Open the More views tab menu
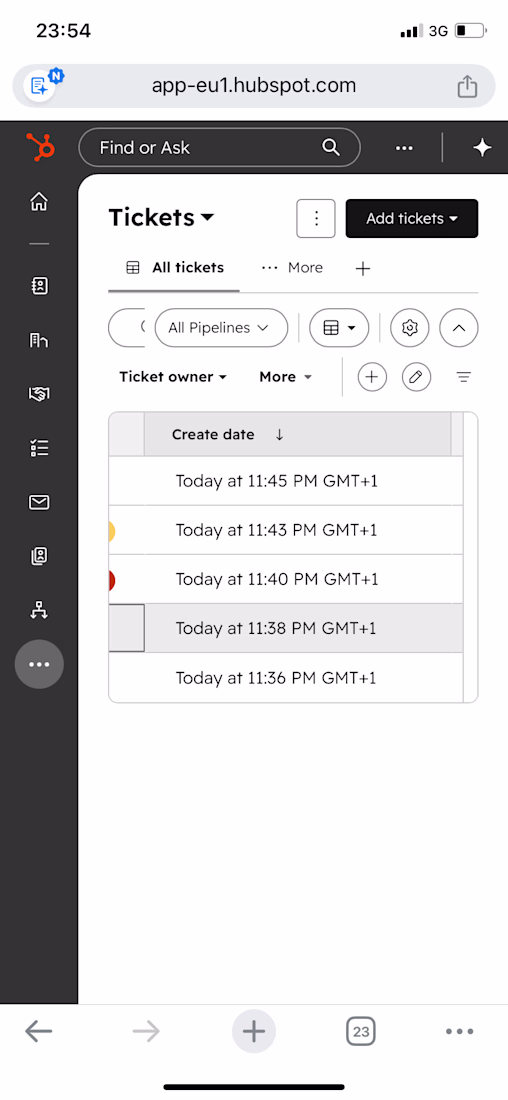This screenshot has width=508, height=1100. pos(292,268)
